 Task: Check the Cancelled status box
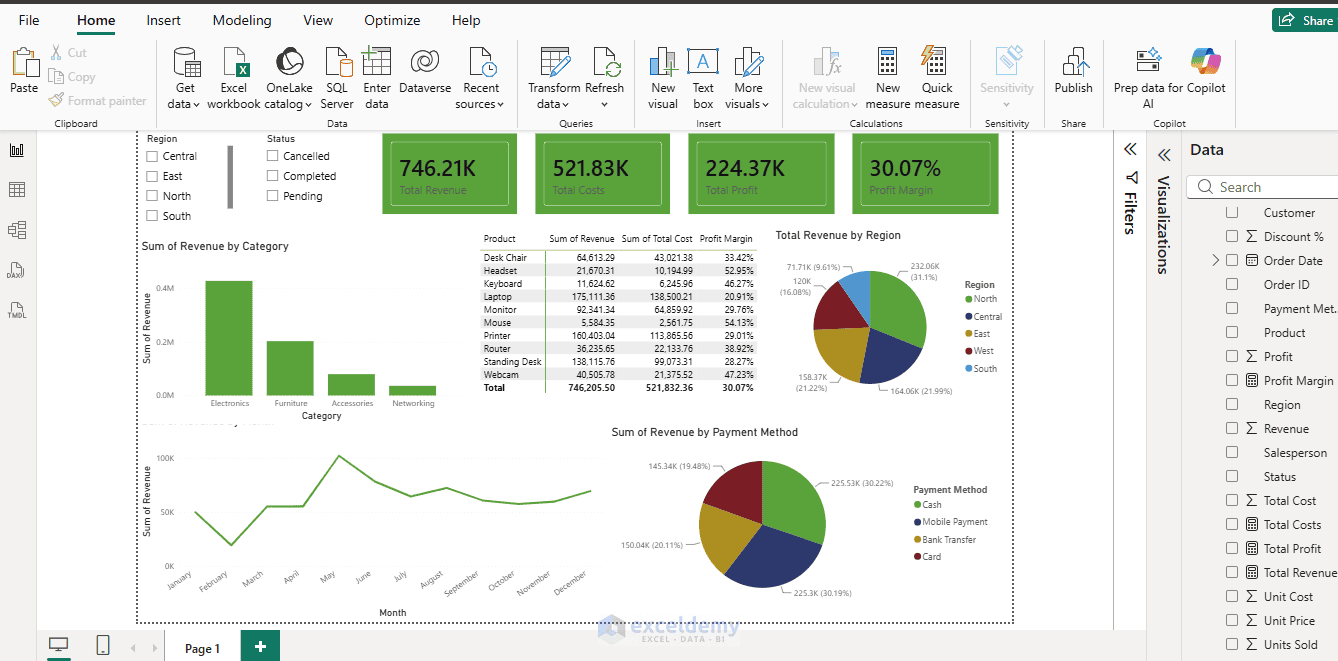click(x=272, y=156)
